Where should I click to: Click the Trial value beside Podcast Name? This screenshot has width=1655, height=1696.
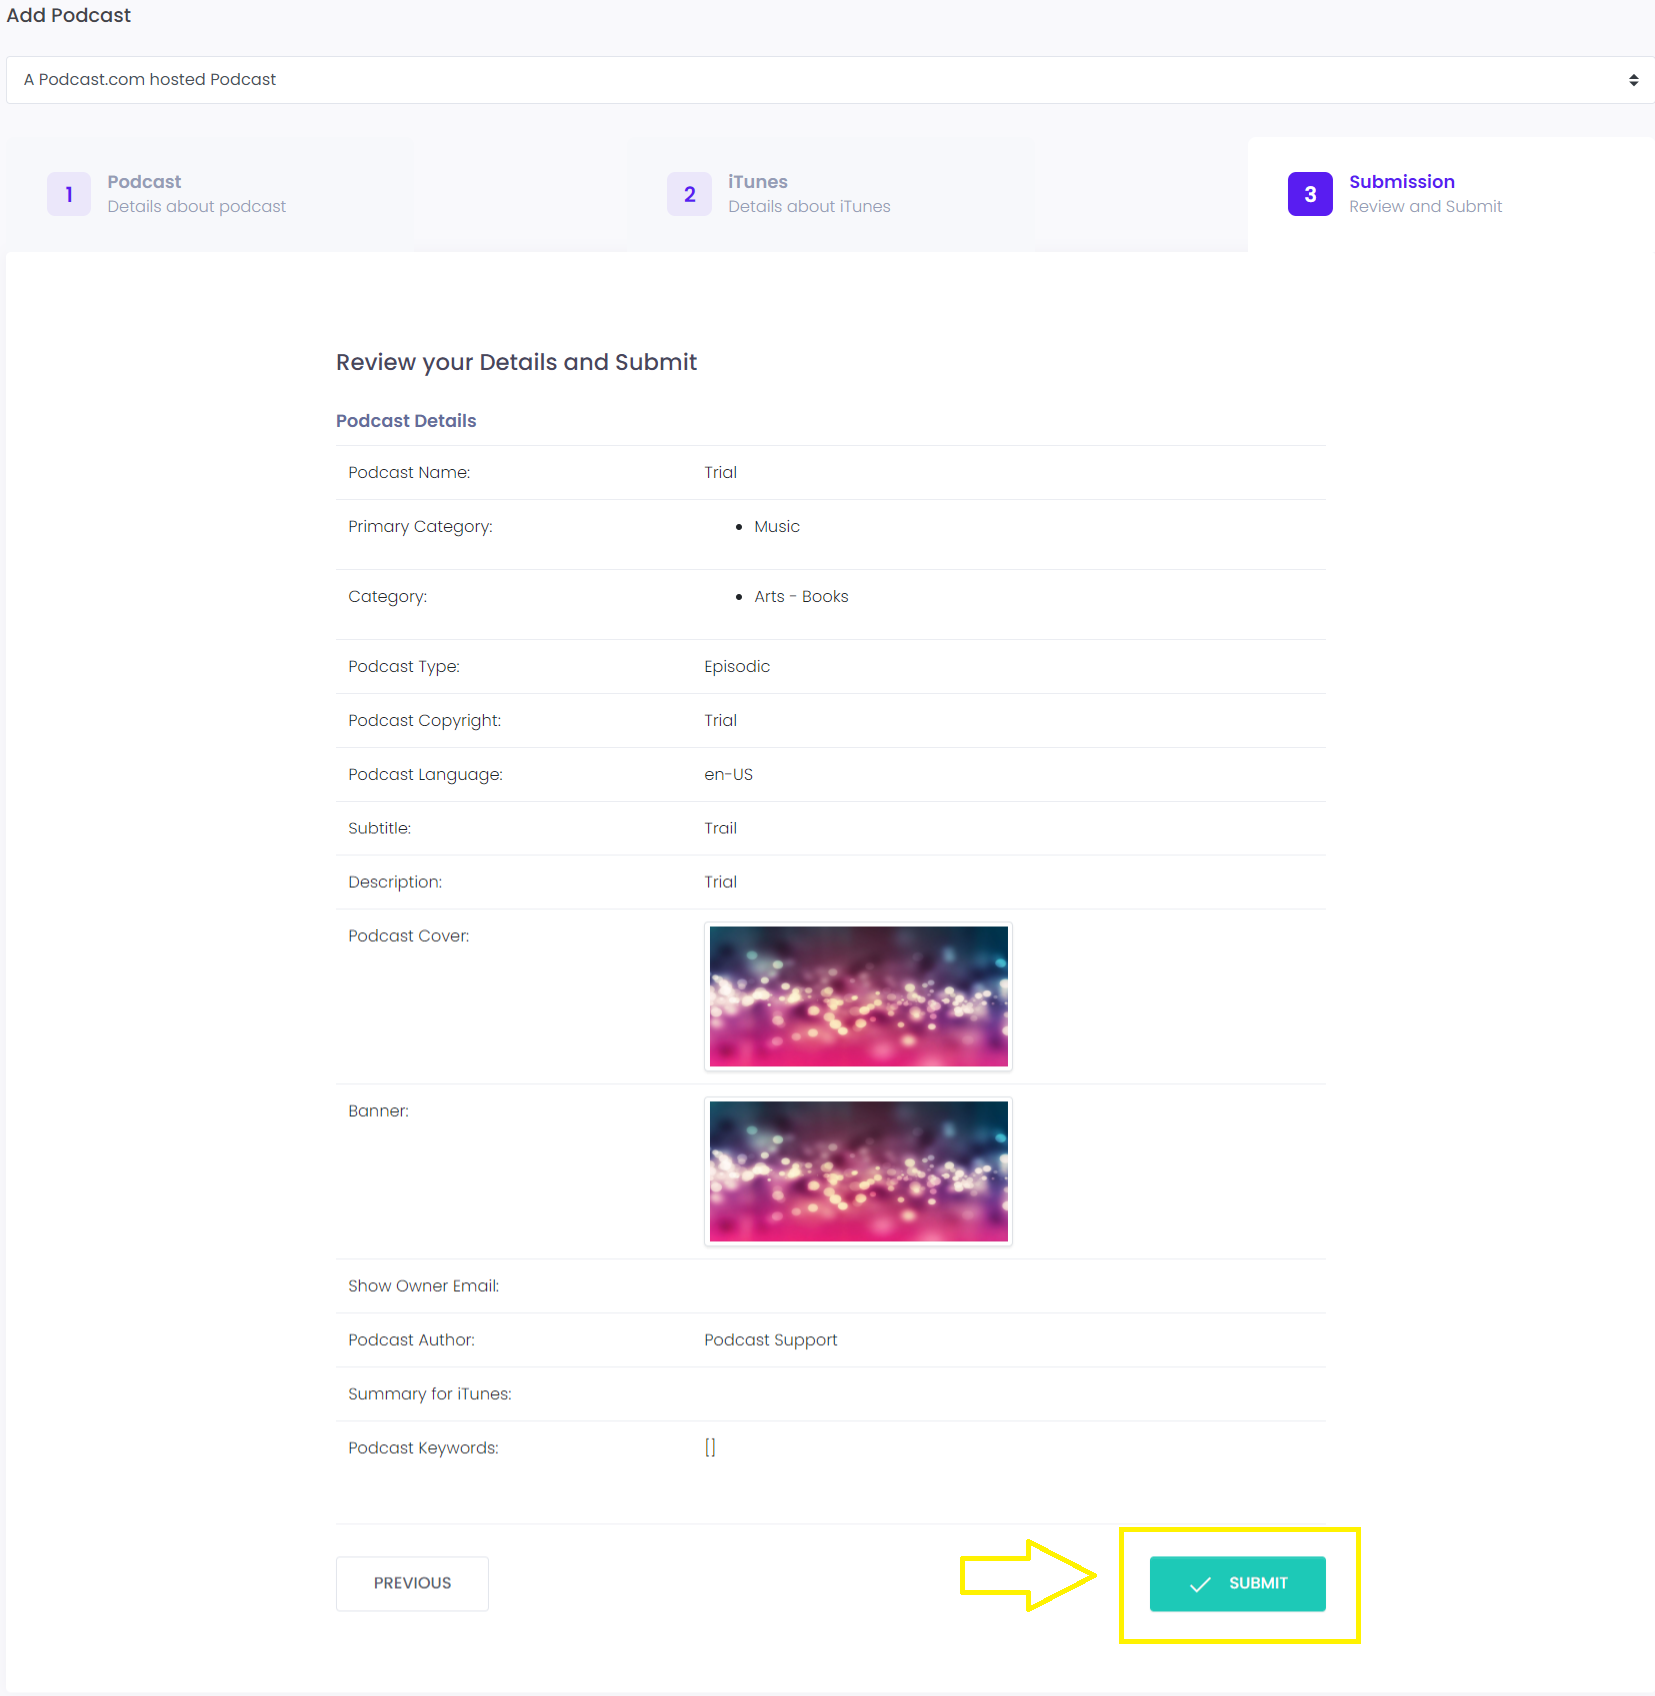[720, 472]
